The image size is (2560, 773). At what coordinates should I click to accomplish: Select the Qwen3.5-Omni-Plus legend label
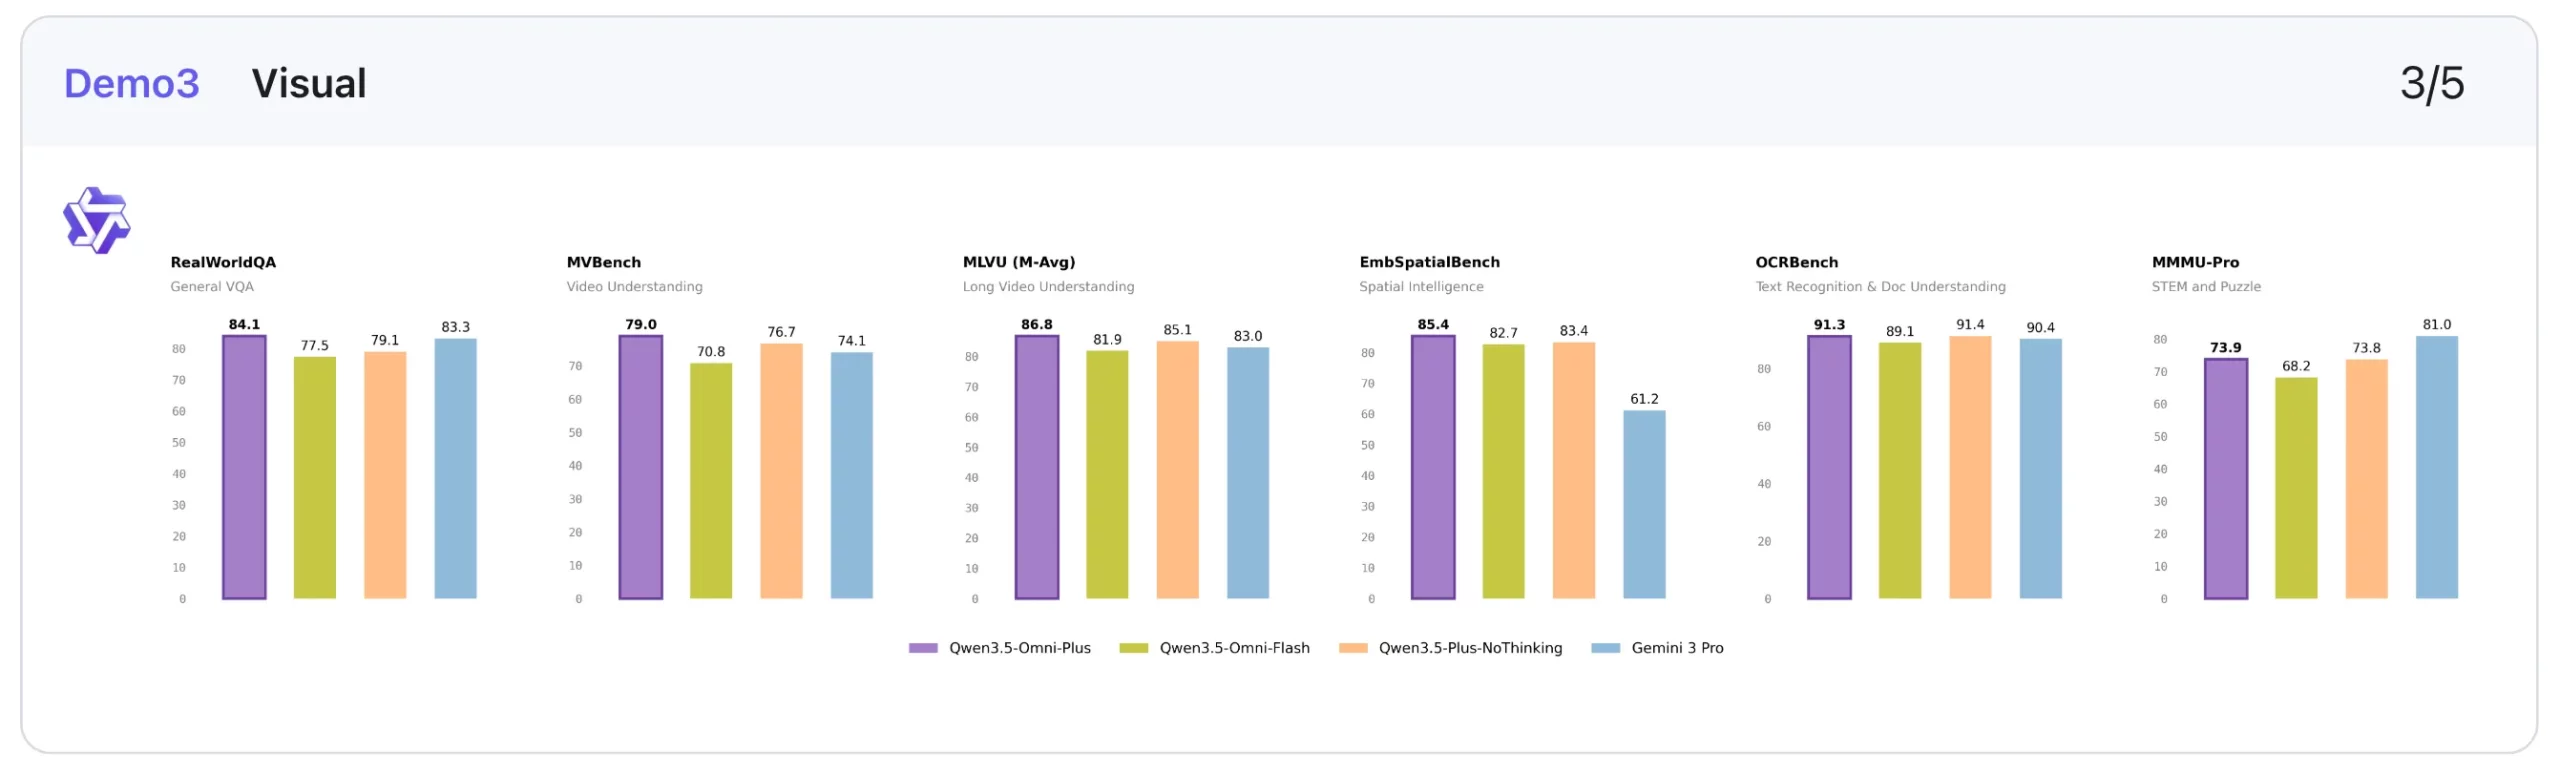[x=1020, y=648]
